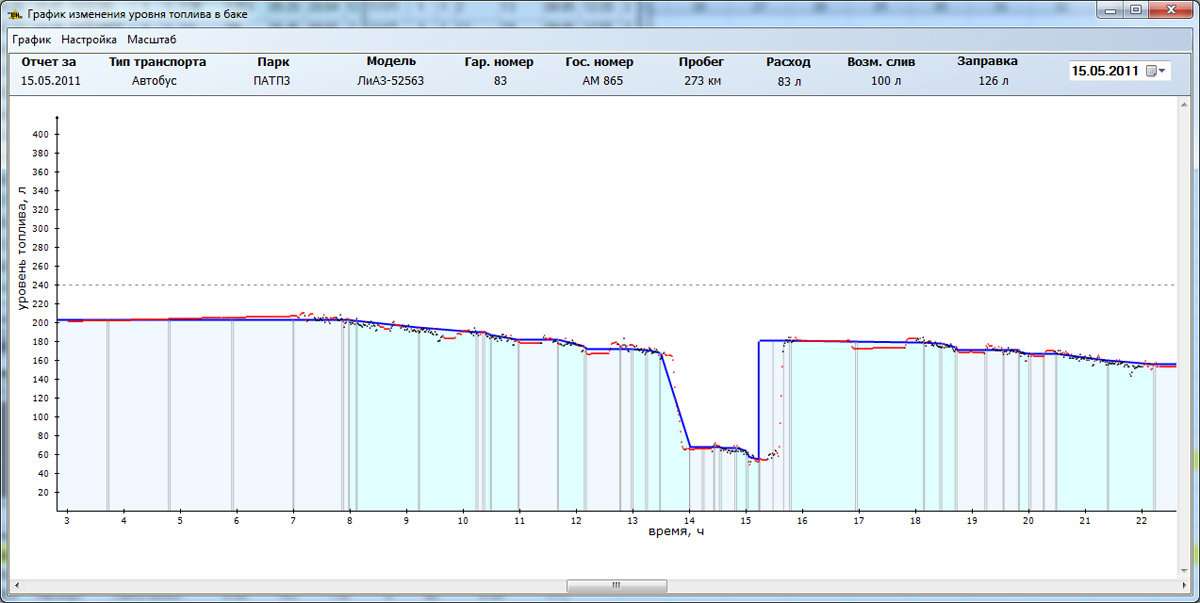
Task: Click the application icon in the title bar
Action: pyautogui.click(x=15, y=15)
